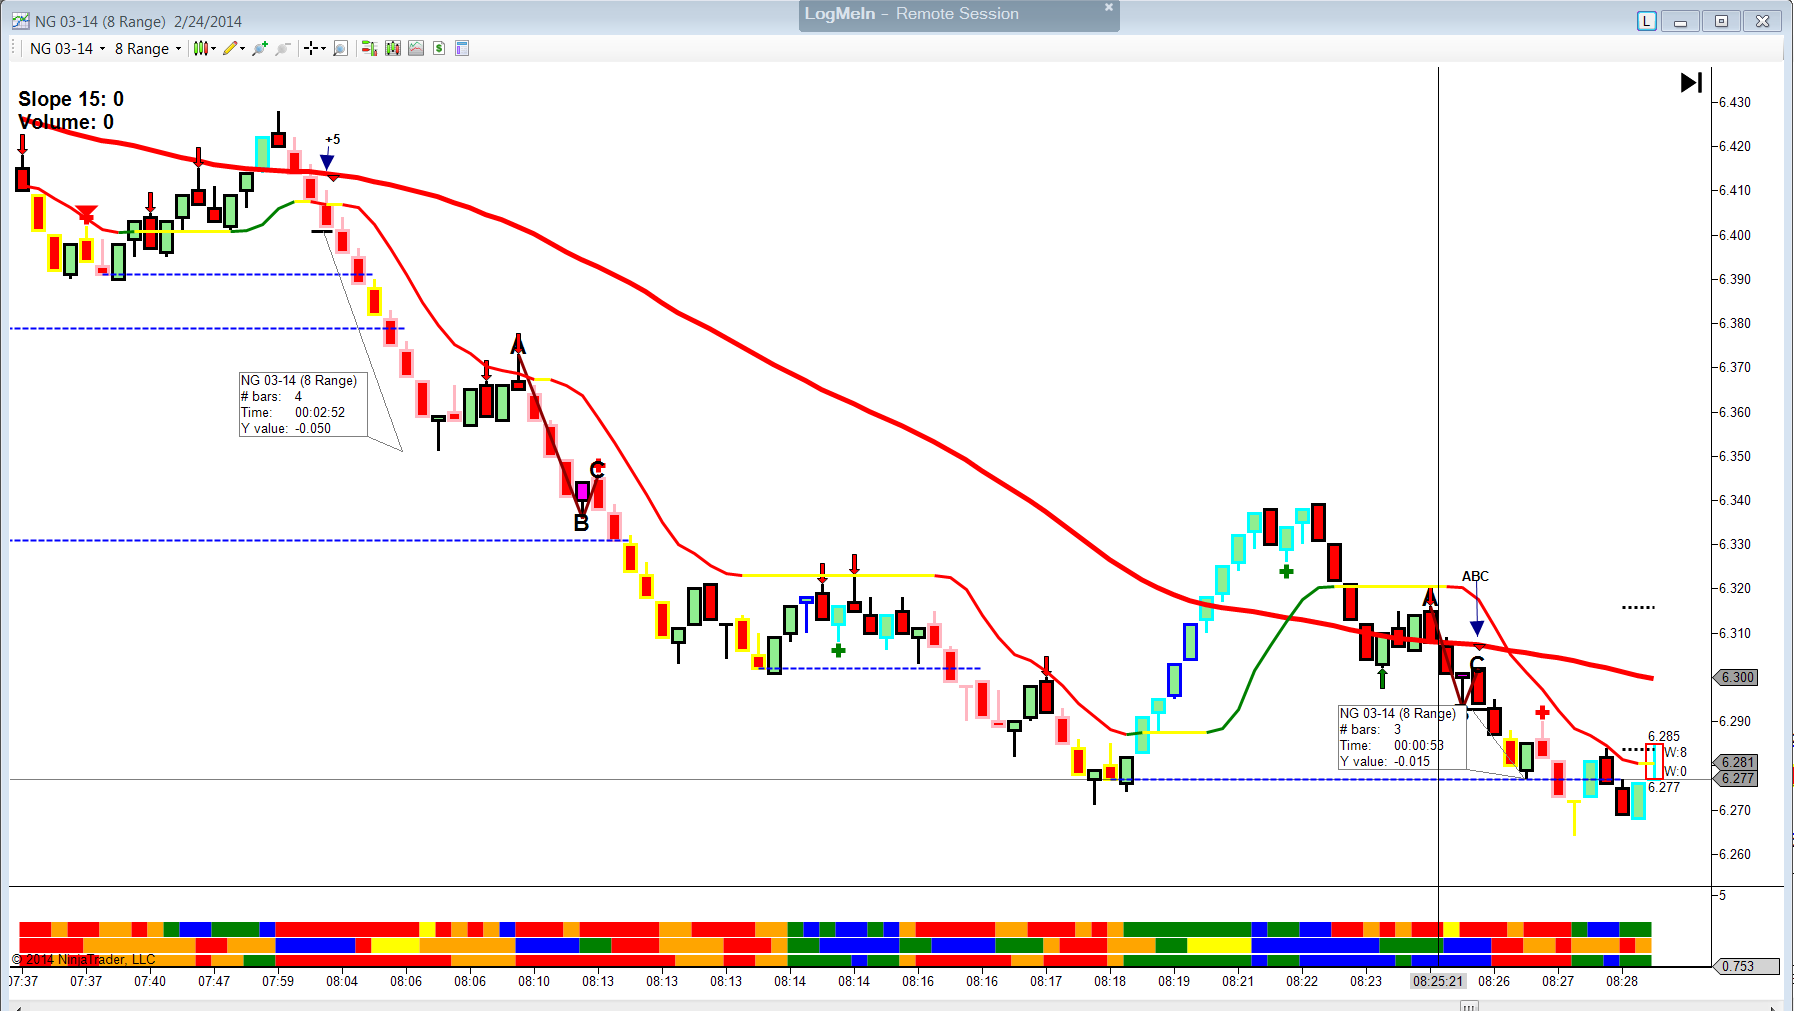Image resolution: width=1794 pixels, height=1011 pixels.
Task: Click the '08:10' time axis label
Action: click(x=534, y=981)
